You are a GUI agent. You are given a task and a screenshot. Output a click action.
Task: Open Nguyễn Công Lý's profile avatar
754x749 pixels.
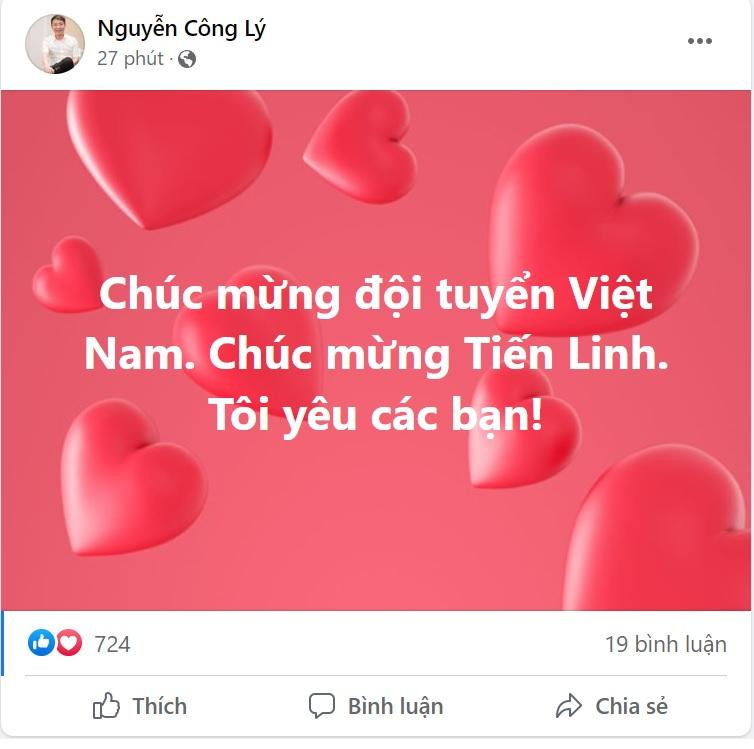click(55, 44)
